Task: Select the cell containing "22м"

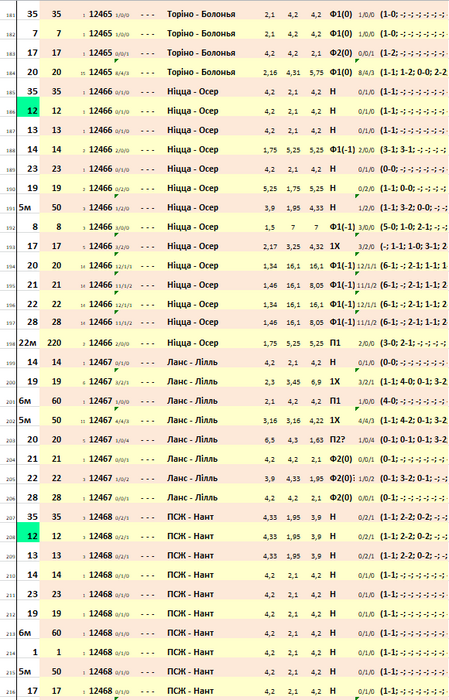Action: coord(28,342)
